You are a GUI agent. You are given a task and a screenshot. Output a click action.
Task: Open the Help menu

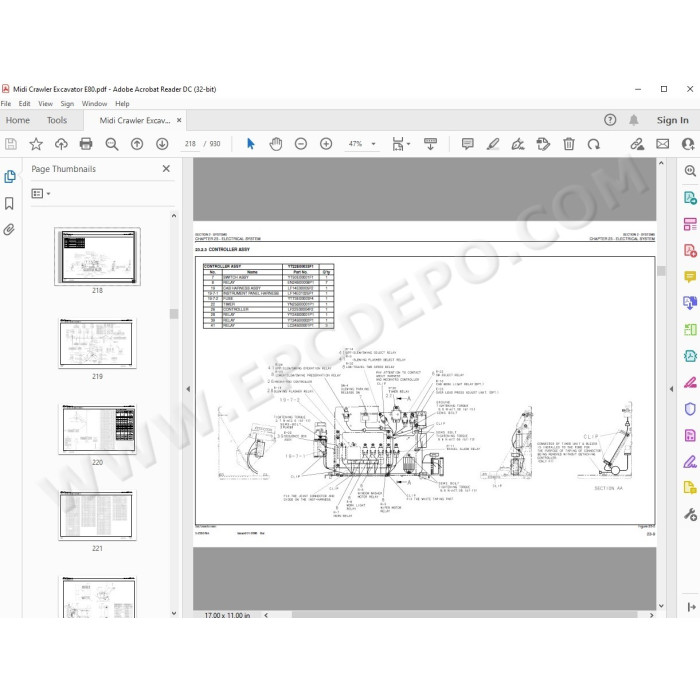(122, 104)
